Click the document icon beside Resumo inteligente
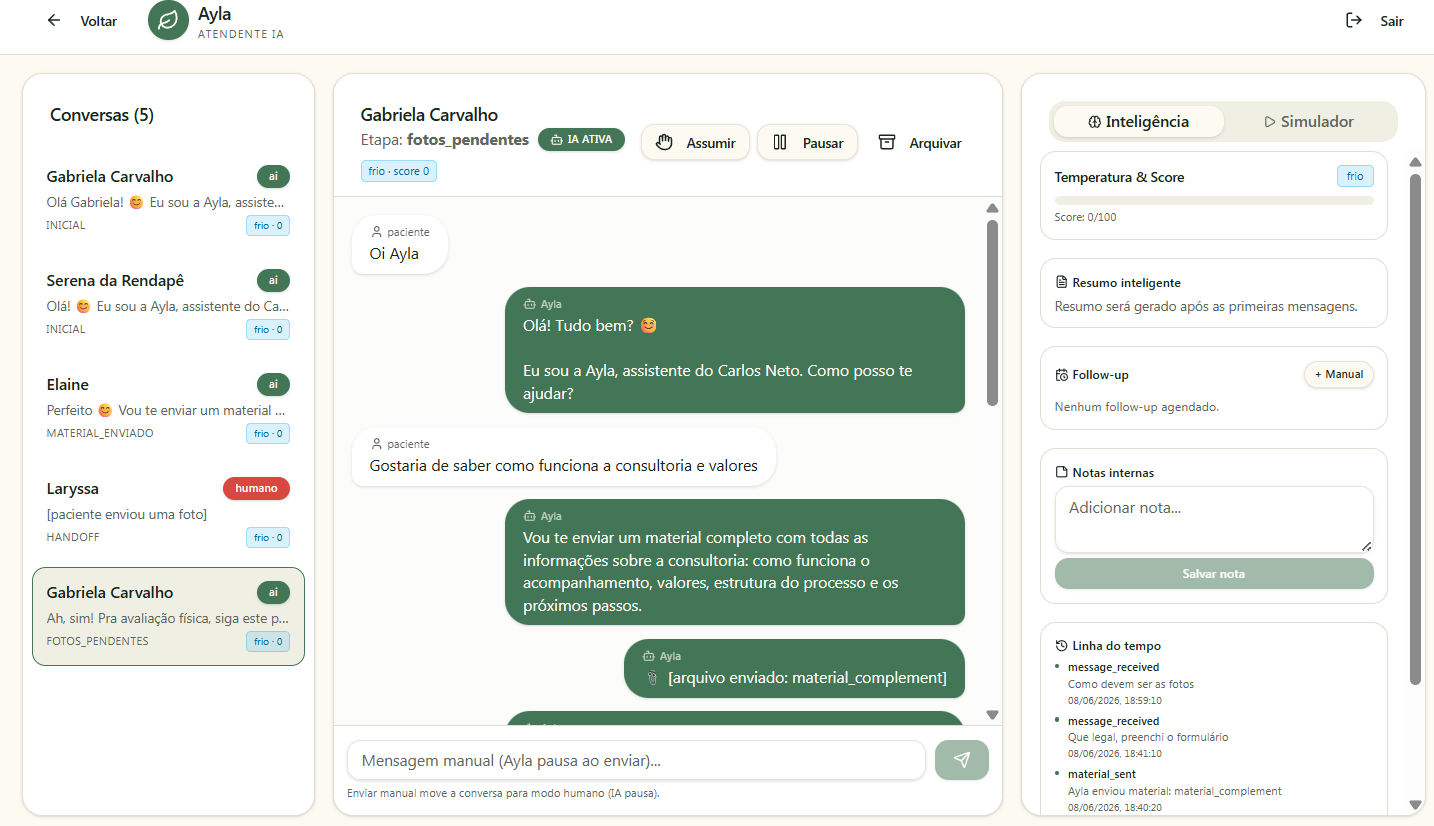This screenshot has width=1434, height=826. (1062, 283)
